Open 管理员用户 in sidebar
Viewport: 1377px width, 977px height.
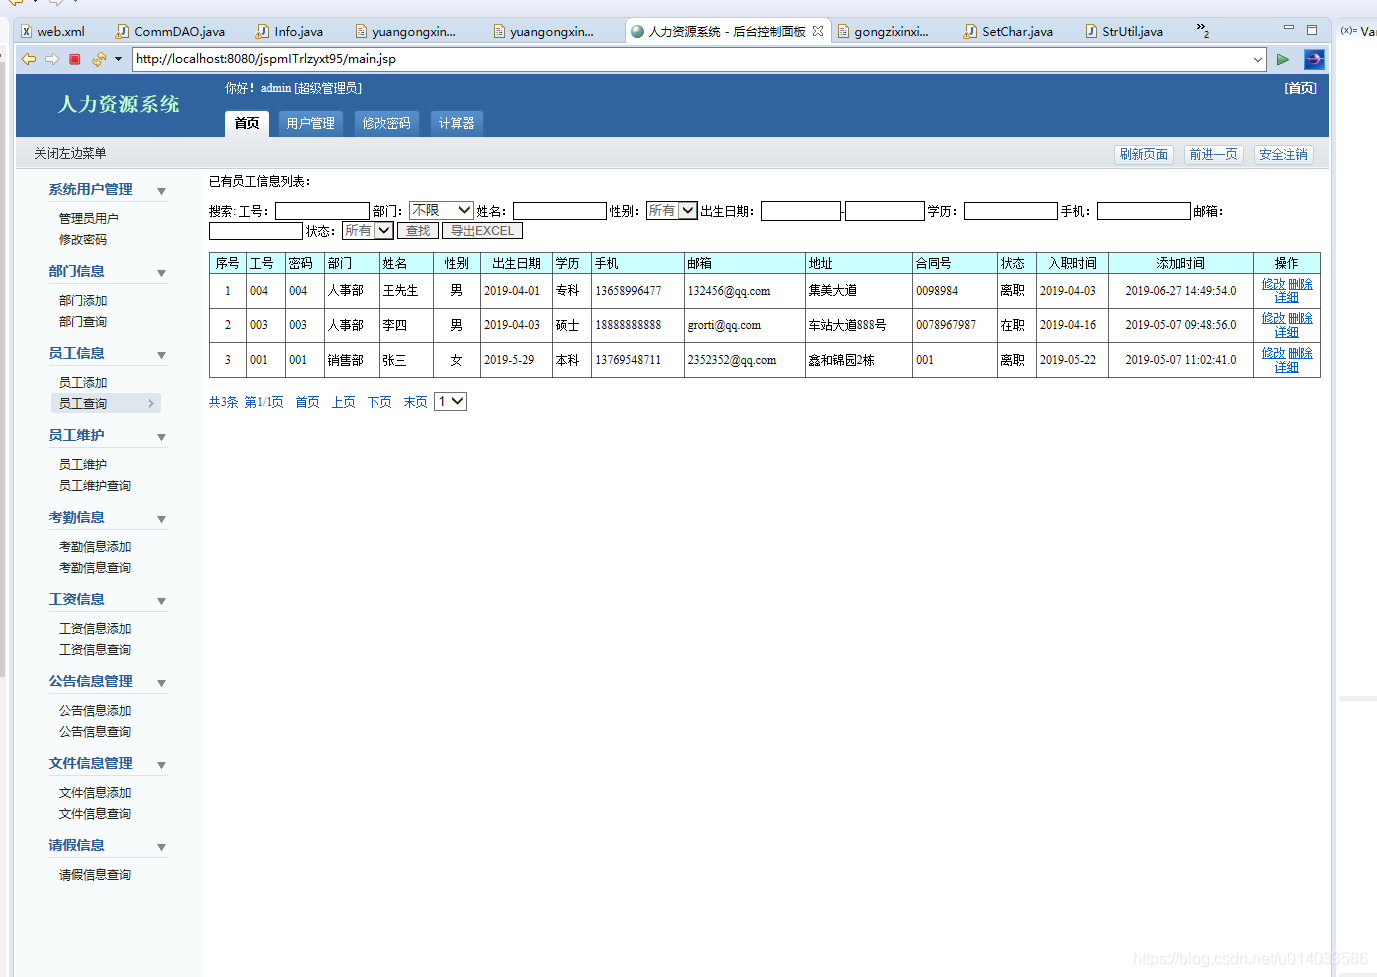pyautogui.click(x=88, y=218)
